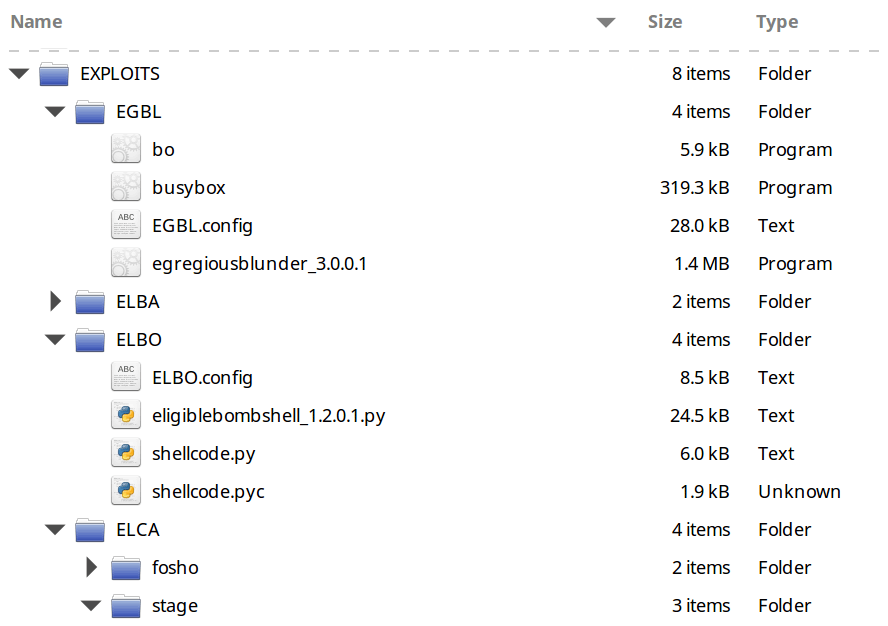Click the egregiousblunder_3.0.0.1 program icon
The image size is (888, 626).
(126, 264)
